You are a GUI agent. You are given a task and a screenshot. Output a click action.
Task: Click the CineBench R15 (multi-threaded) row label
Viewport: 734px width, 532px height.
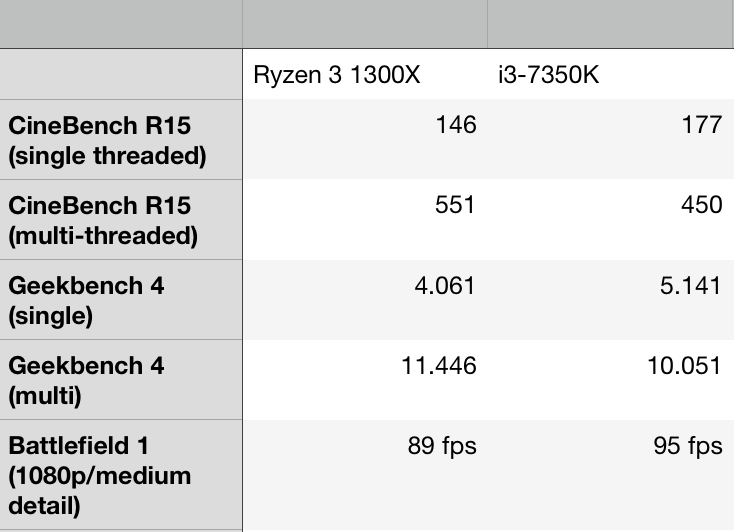pos(121,220)
